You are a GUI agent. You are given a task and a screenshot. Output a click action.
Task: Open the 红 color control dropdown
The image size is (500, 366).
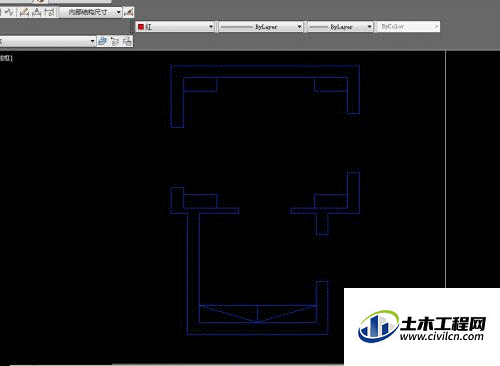[x=175, y=27]
